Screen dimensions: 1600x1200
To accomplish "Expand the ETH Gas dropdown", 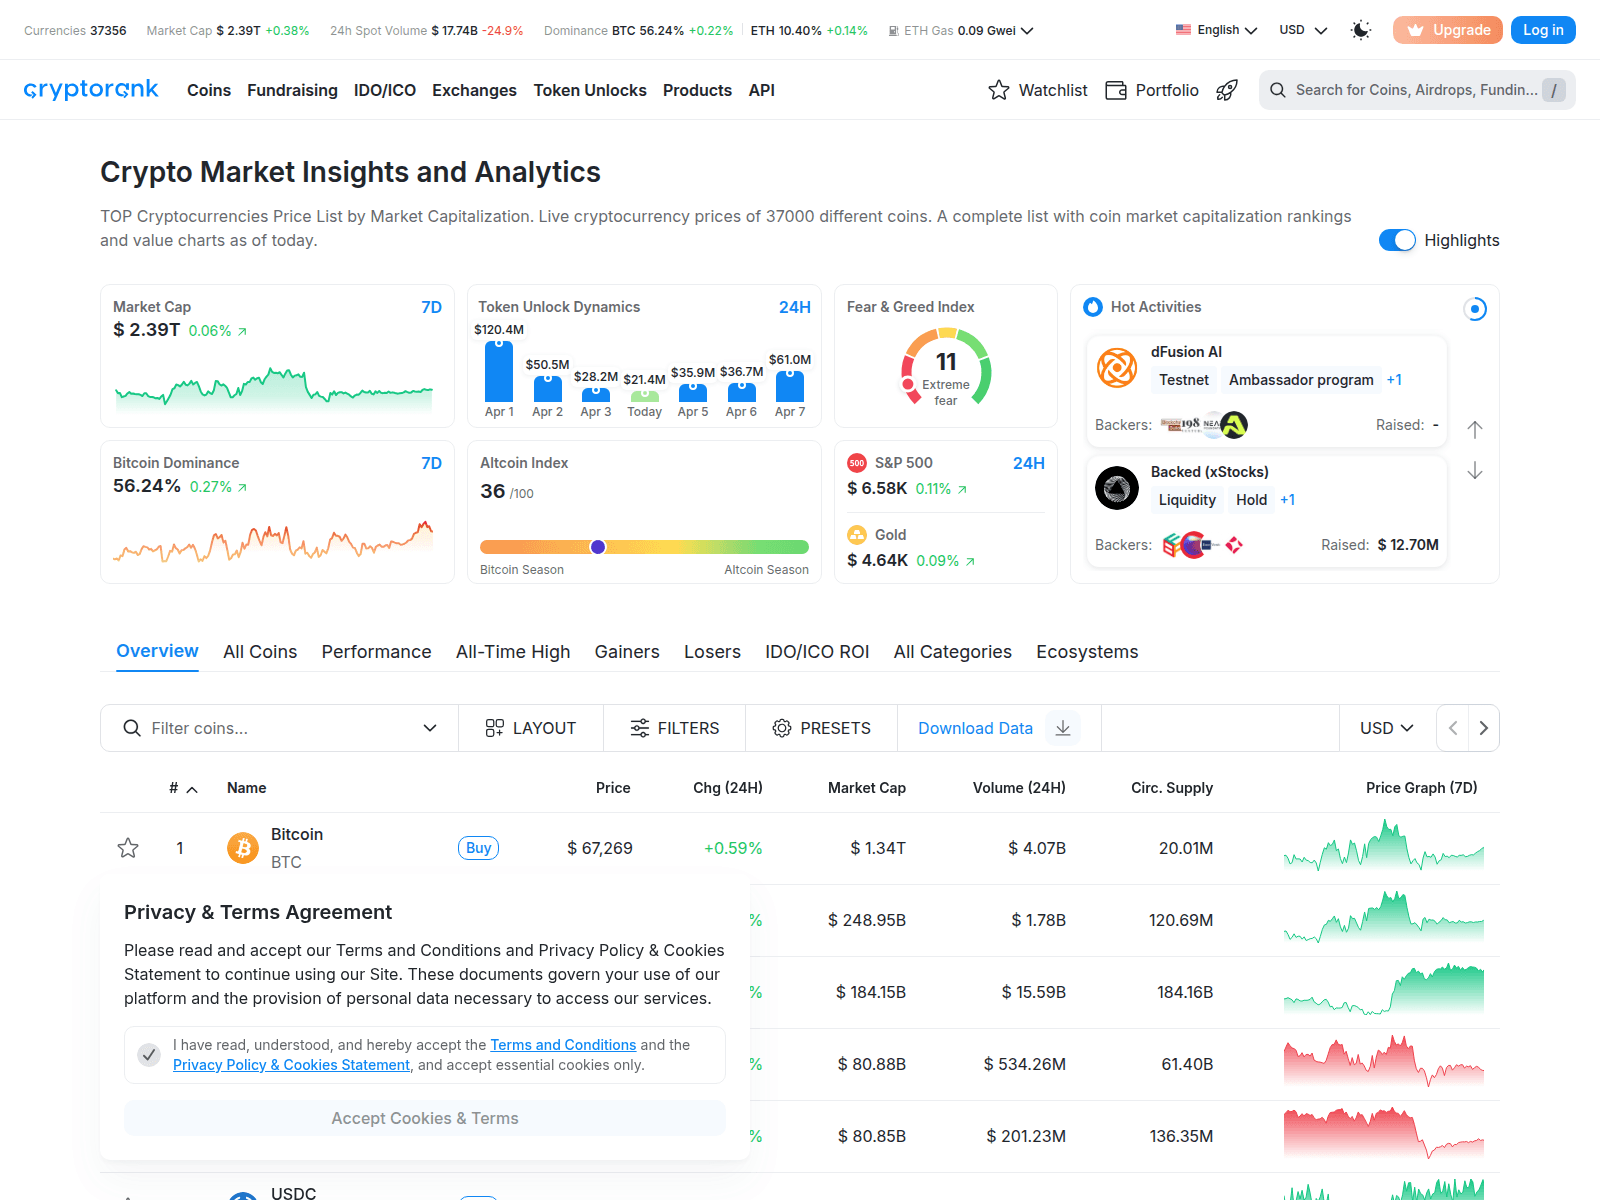I will pos(1027,31).
